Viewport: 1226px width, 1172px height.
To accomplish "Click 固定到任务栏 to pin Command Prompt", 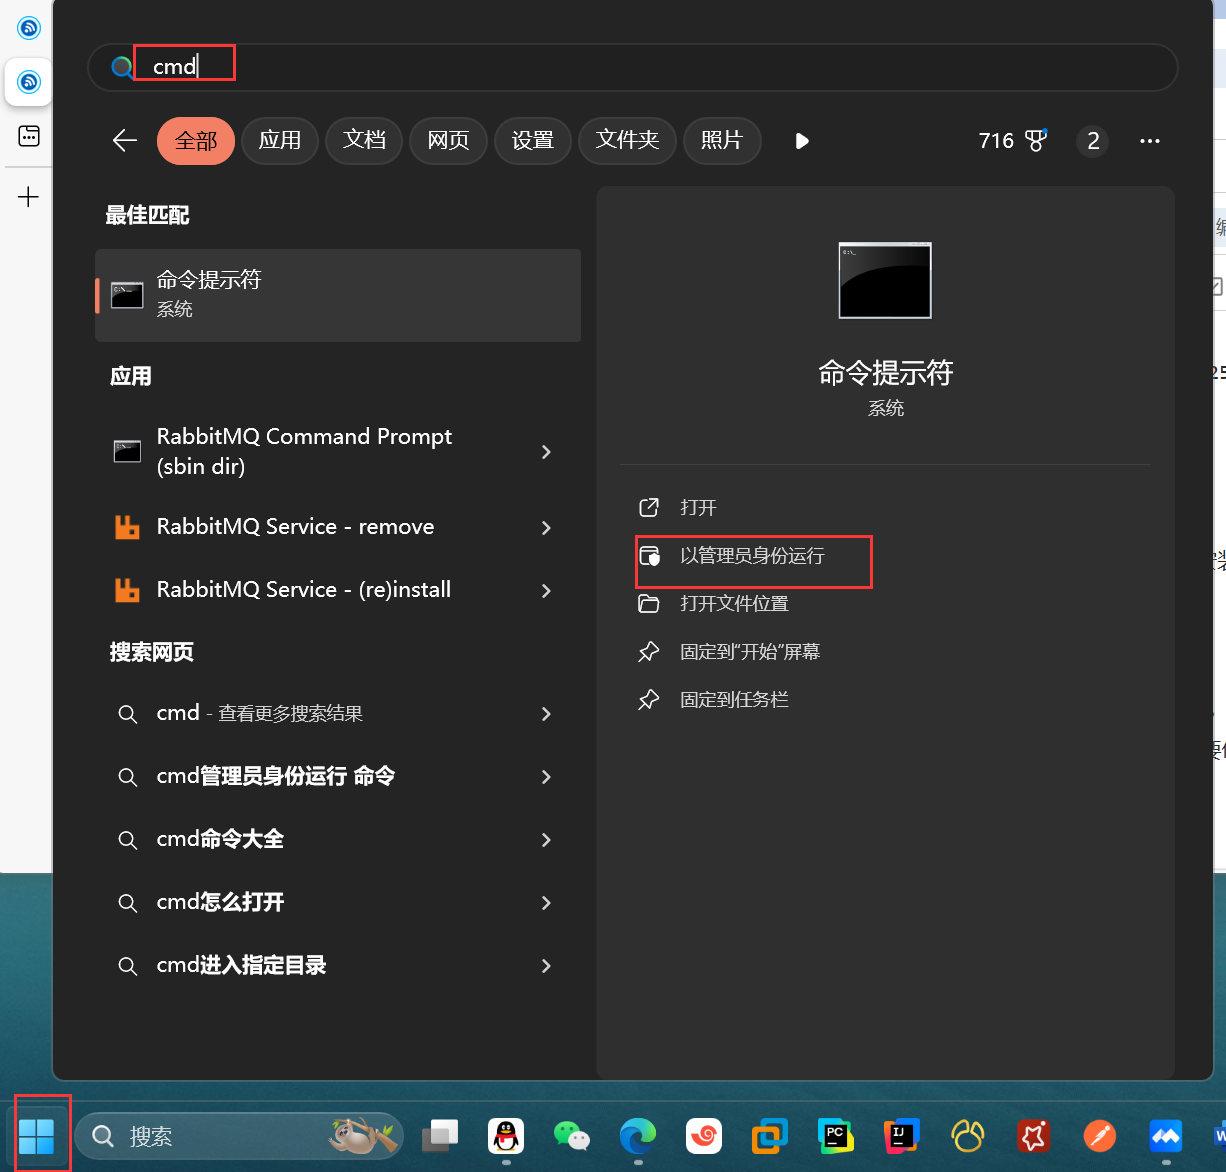I will [x=733, y=699].
